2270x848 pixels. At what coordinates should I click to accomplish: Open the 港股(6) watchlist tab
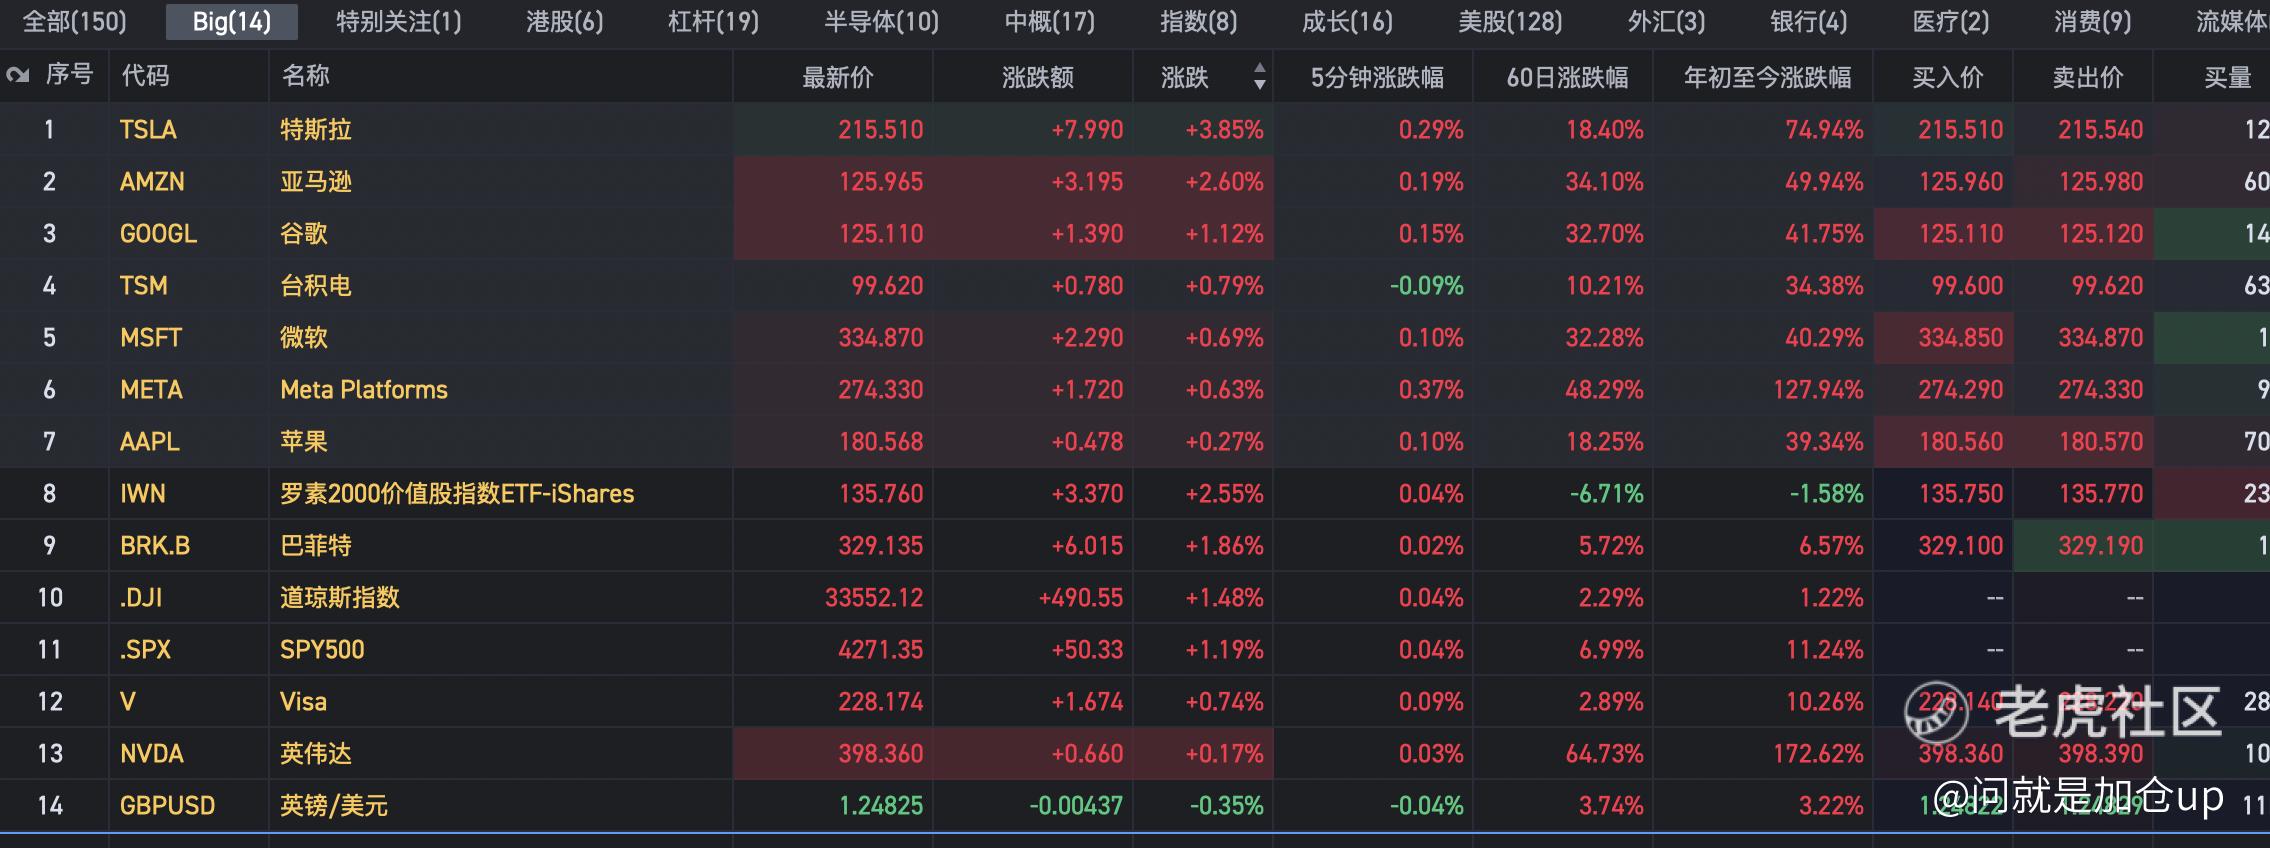[564, 21]
